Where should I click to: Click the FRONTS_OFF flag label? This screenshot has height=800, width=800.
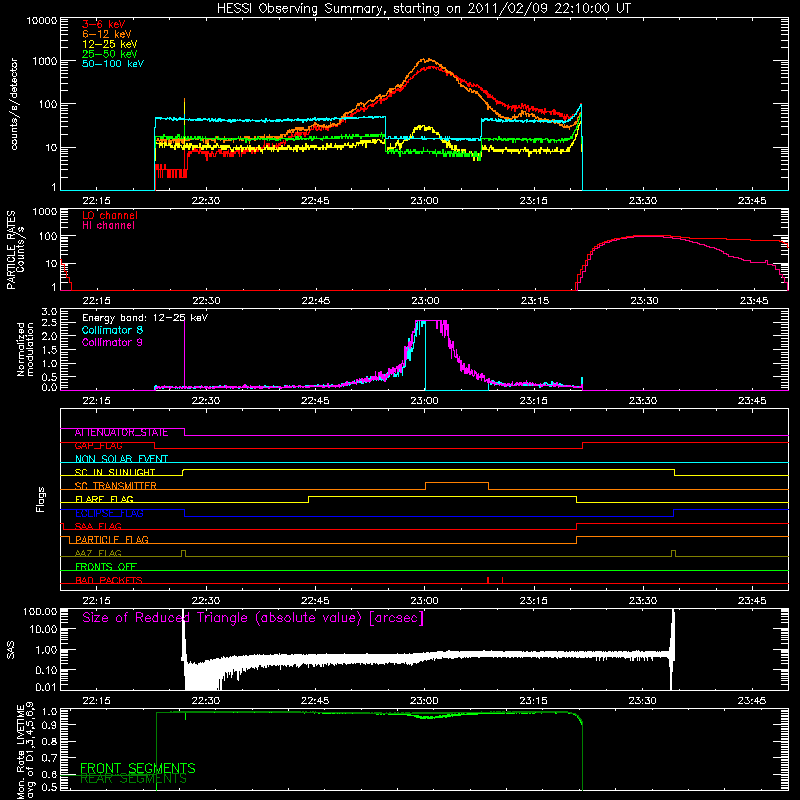(106, 567)
